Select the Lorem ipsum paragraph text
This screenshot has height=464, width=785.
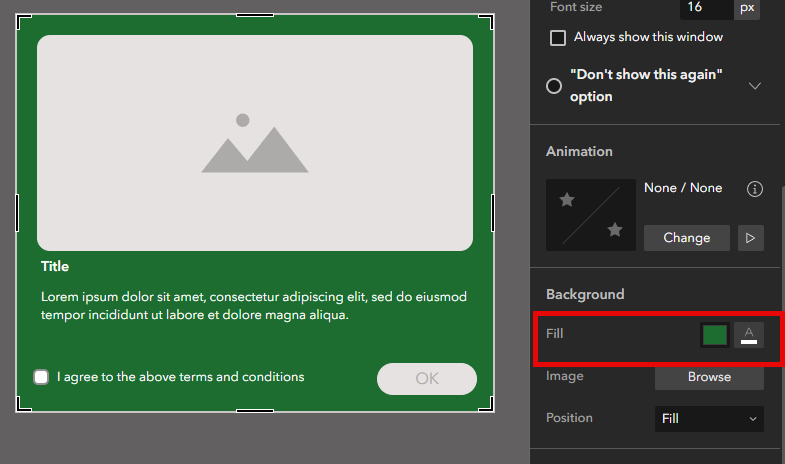tap(254, 306)
